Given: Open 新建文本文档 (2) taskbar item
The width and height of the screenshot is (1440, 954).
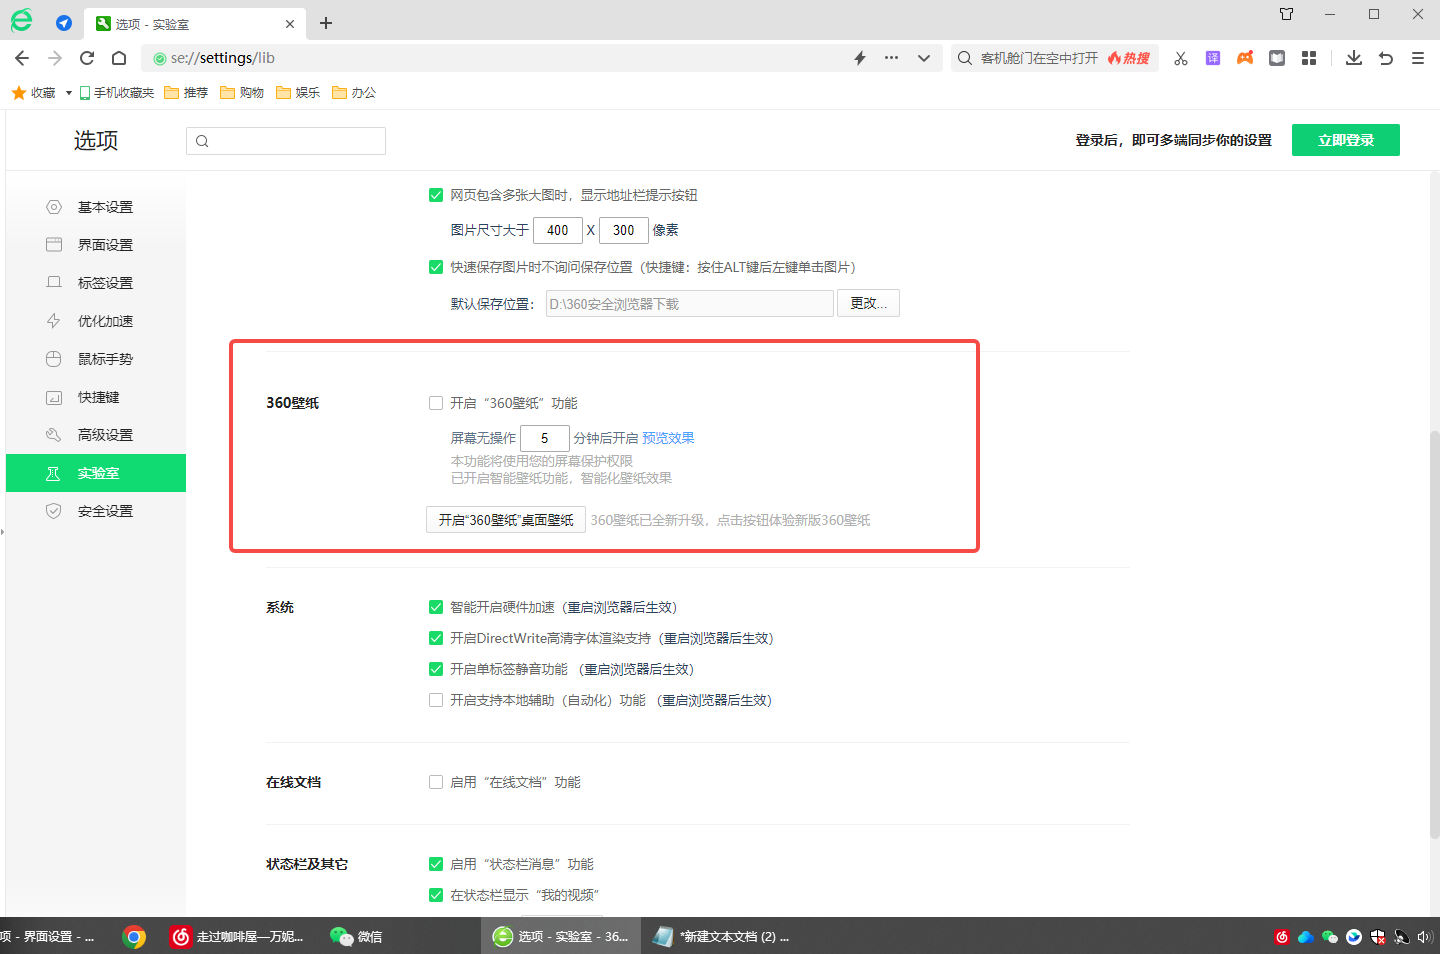Looking at the screenshot, I should point(721,937).
